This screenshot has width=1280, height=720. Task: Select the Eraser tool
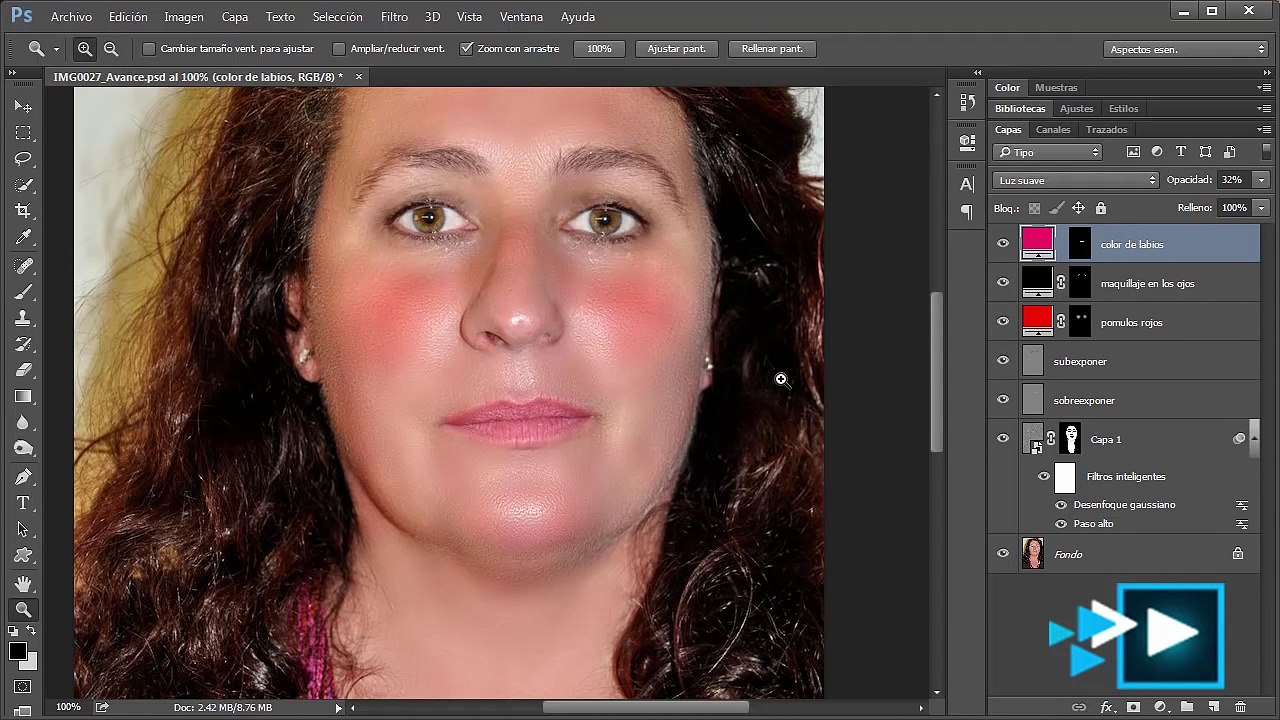23,370
